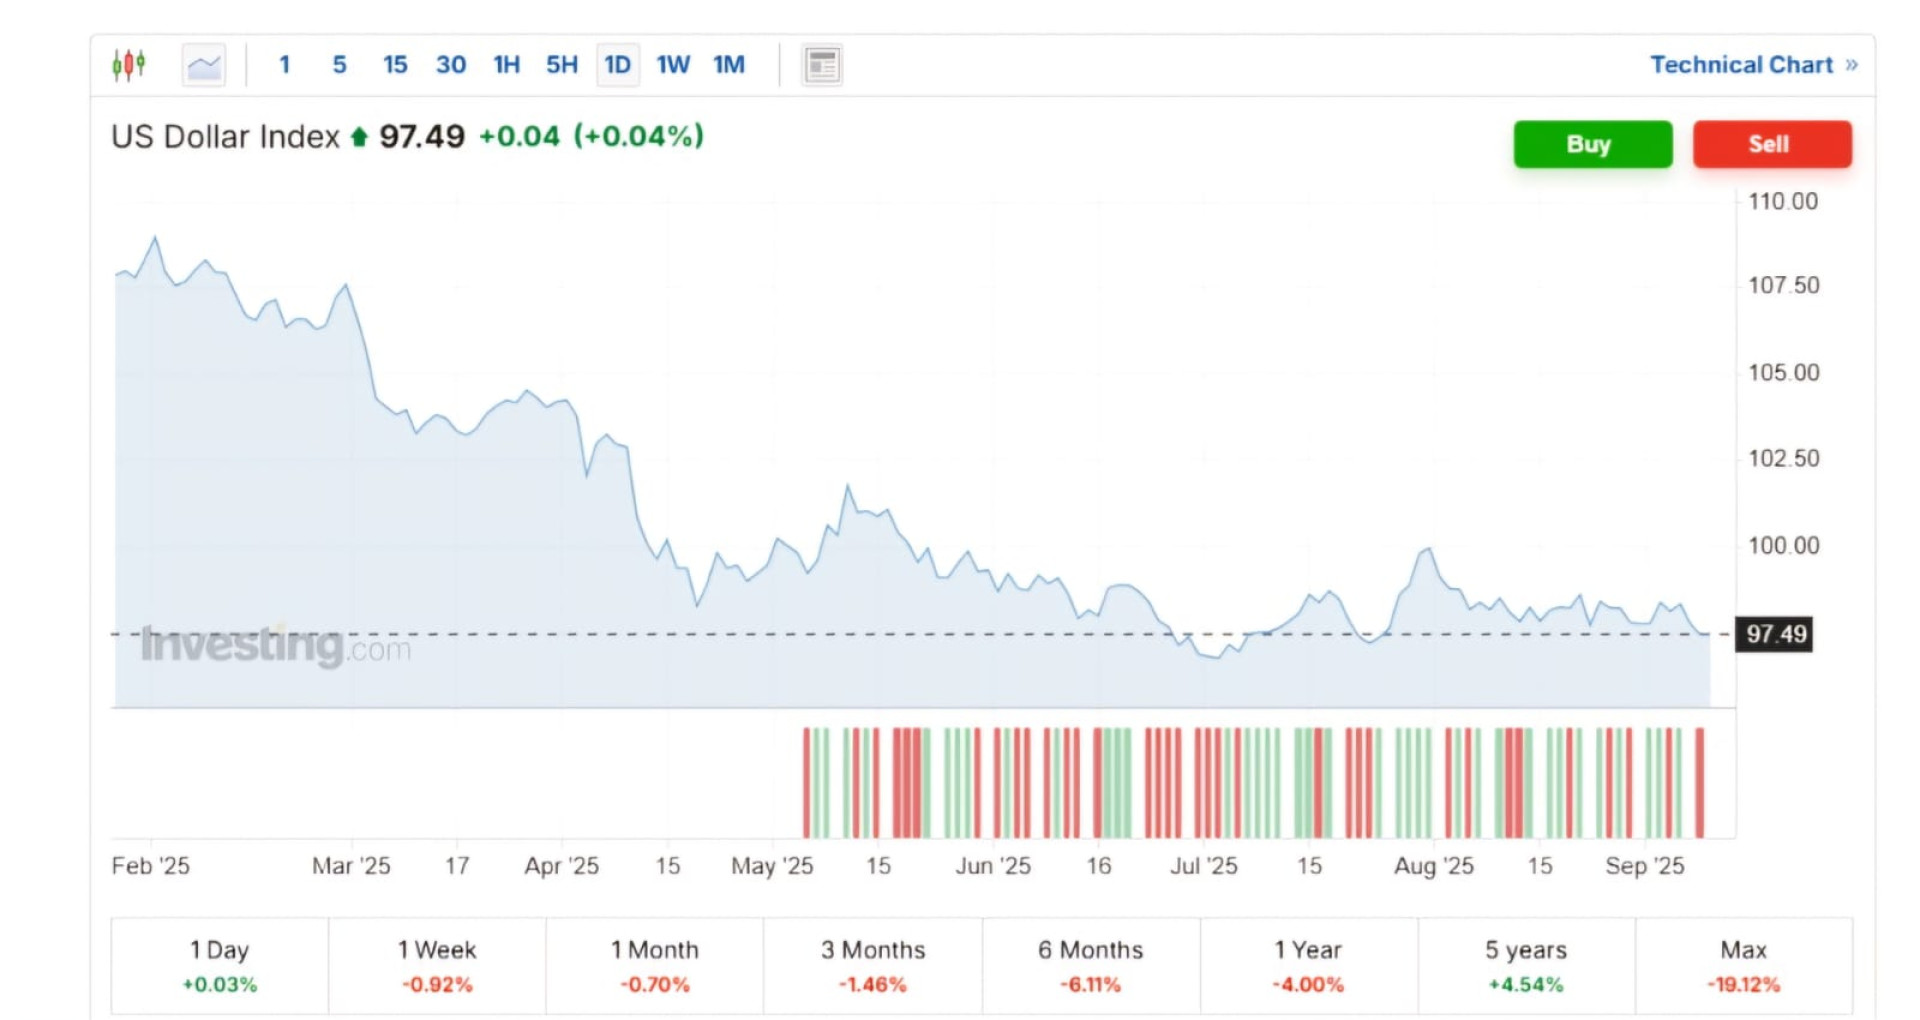Viewport: 1920px width, 1020px height.
Task: Select the 1D interval
Action: click(618, 65)
